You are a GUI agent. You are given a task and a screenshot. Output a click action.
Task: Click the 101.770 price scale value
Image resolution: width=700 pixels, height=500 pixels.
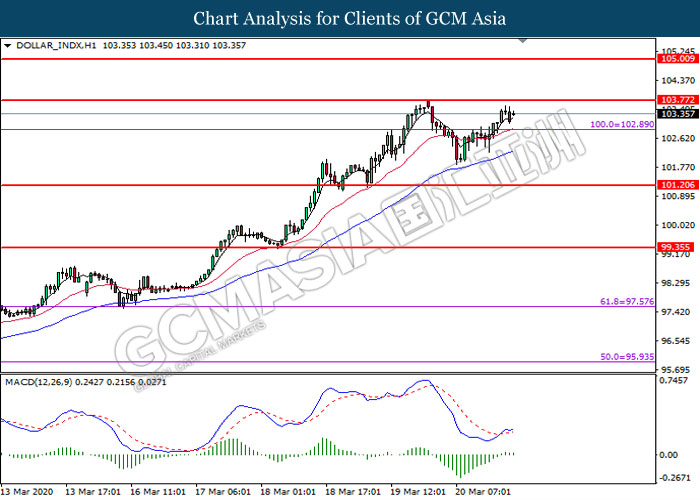tap(678, 167)
